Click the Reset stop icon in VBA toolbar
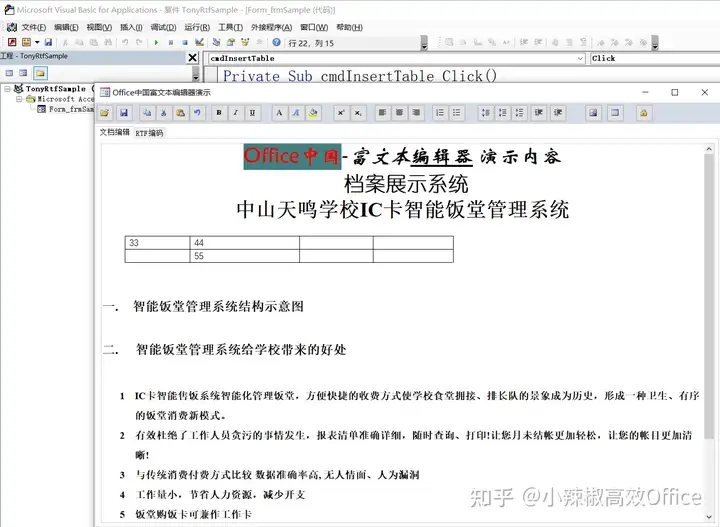The width and height of the screenshot is (720, 527). click(185, 43)
